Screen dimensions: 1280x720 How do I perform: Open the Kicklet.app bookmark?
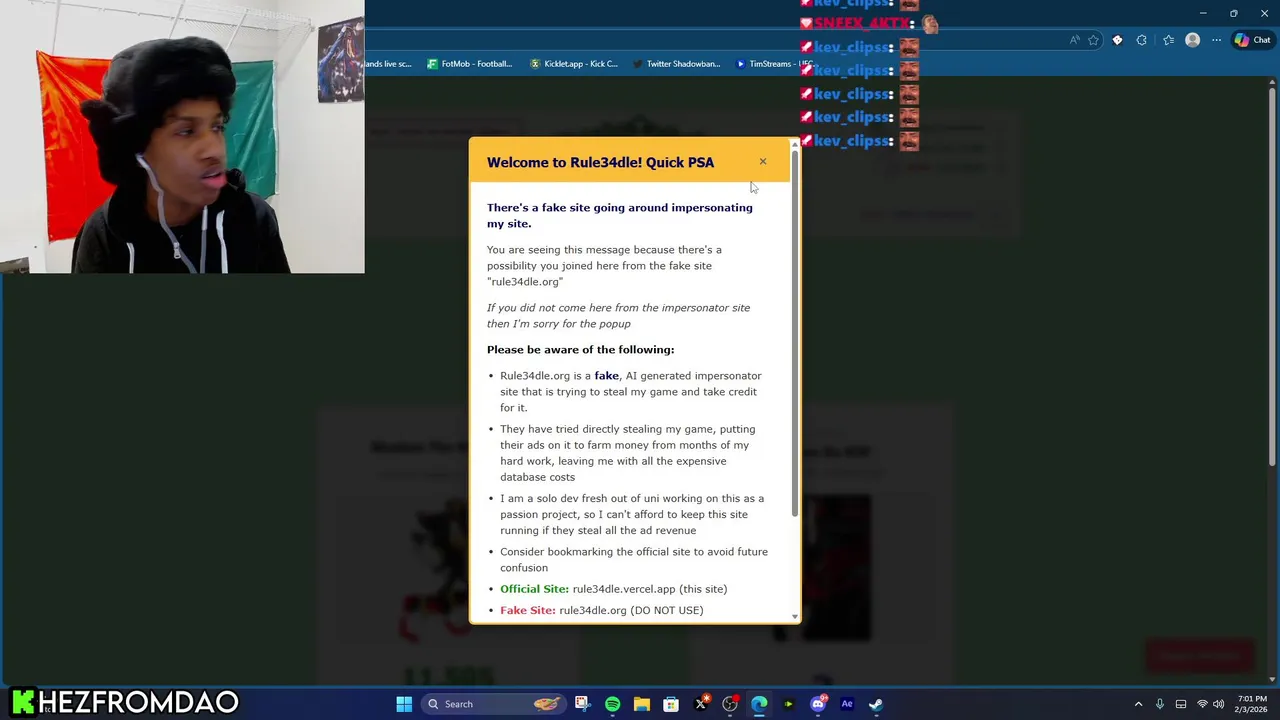coord(573,64)
